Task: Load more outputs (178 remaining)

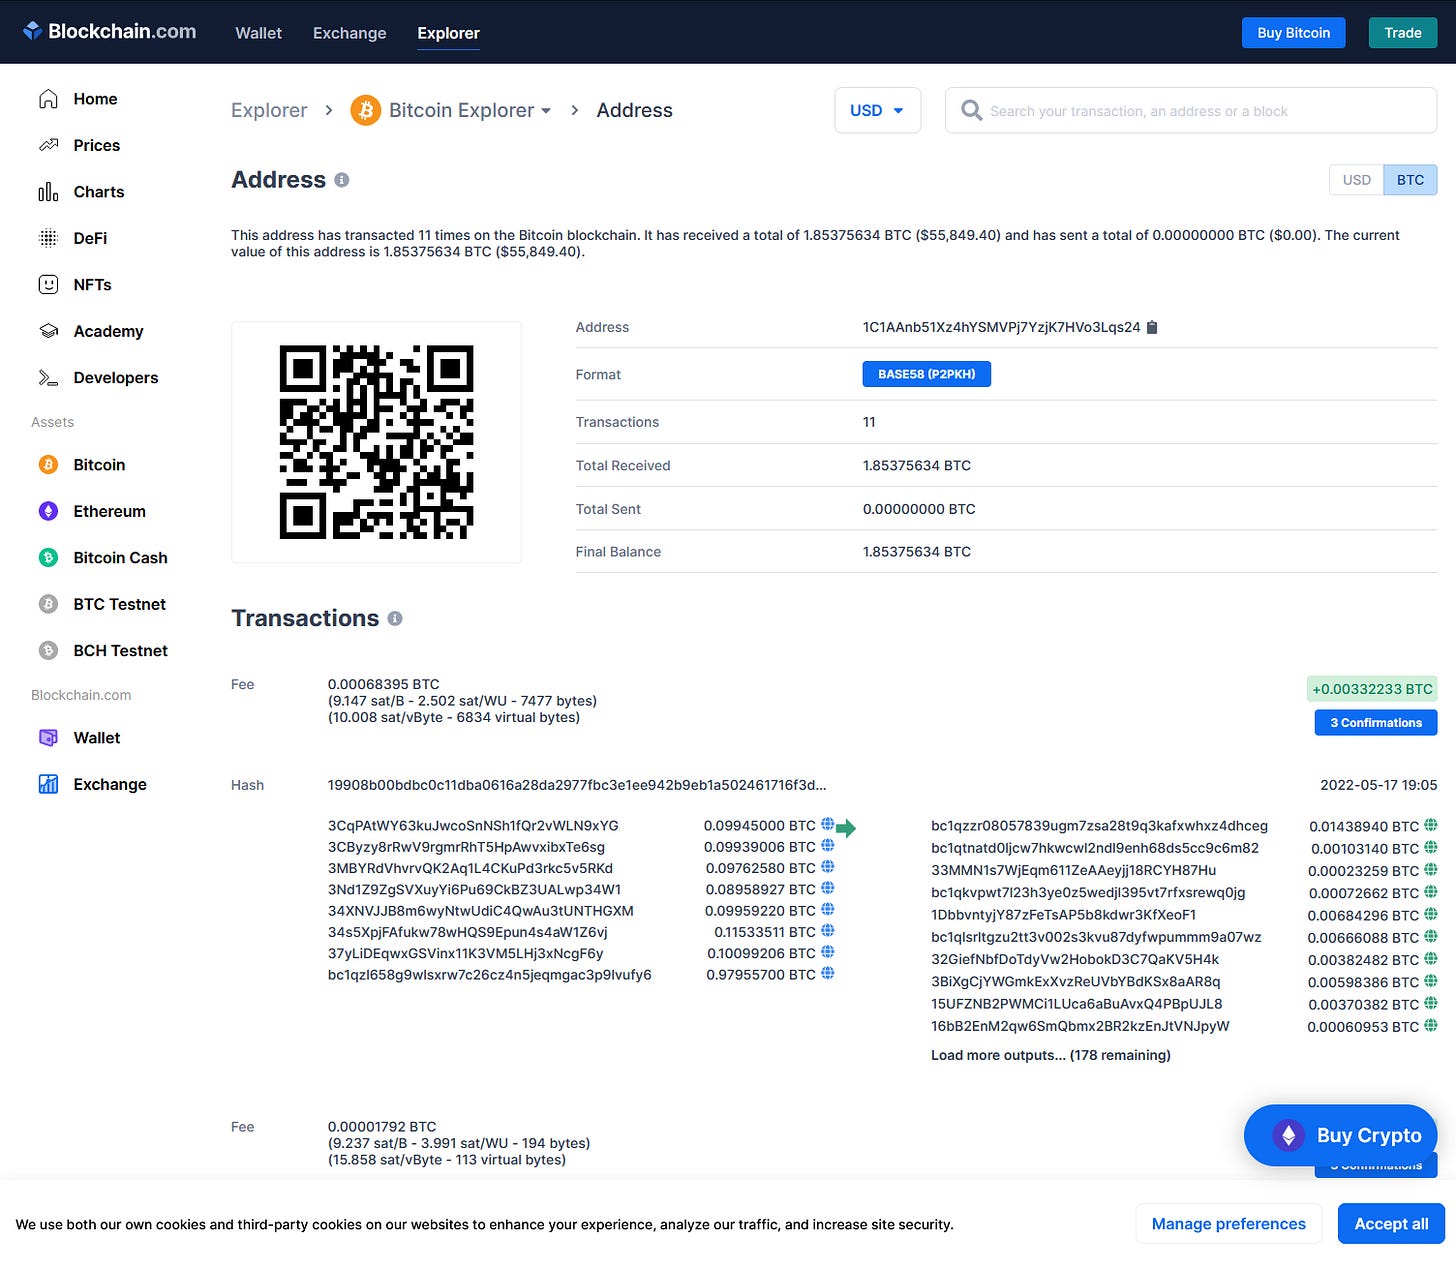Action: click(1050, 1055)
